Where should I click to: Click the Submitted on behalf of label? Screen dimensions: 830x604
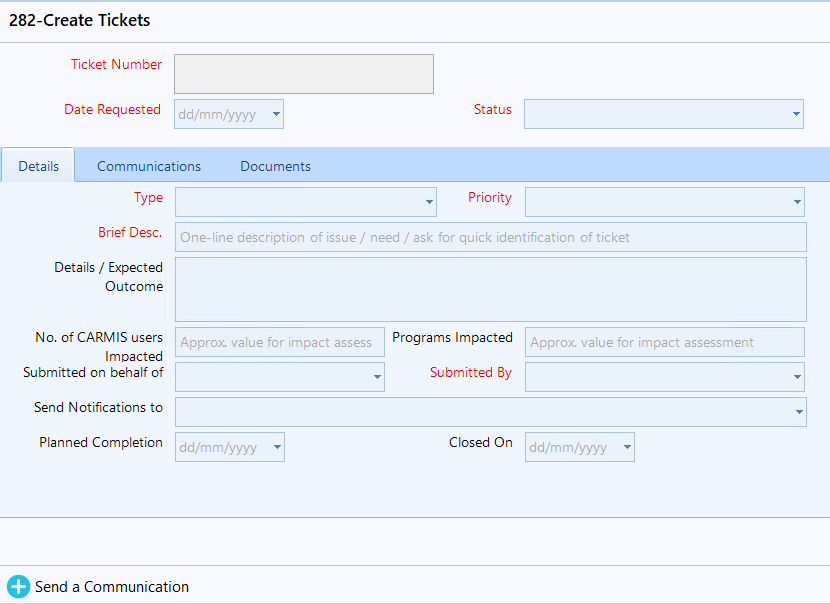pos(93,372)
